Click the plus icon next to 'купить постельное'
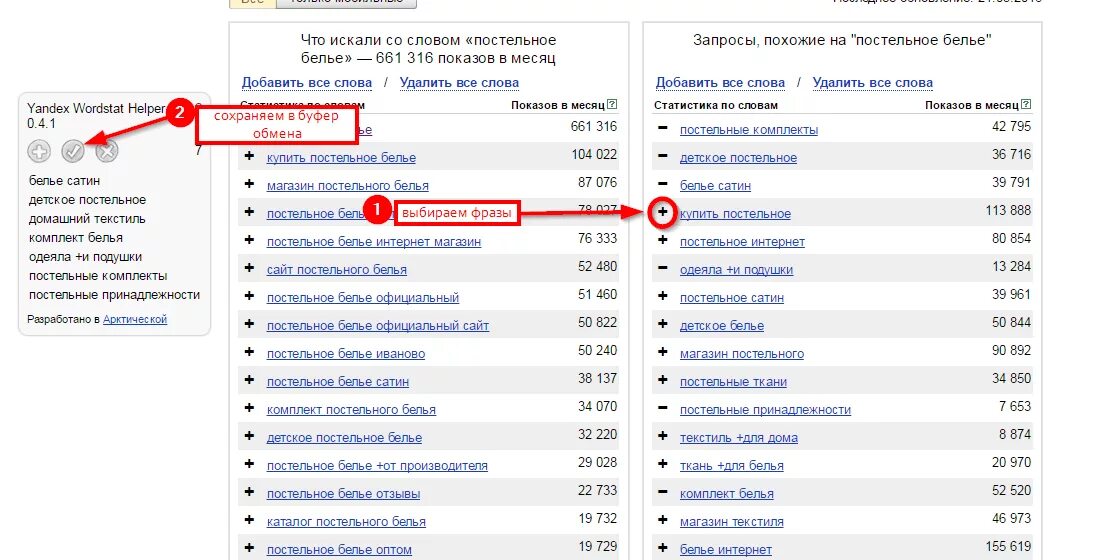This screenshot has width=1095, height=560. 663,212
